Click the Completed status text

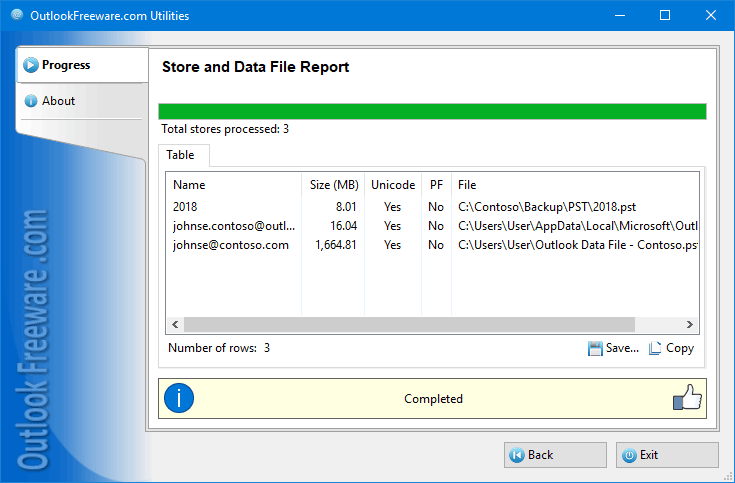click(433, 399)
